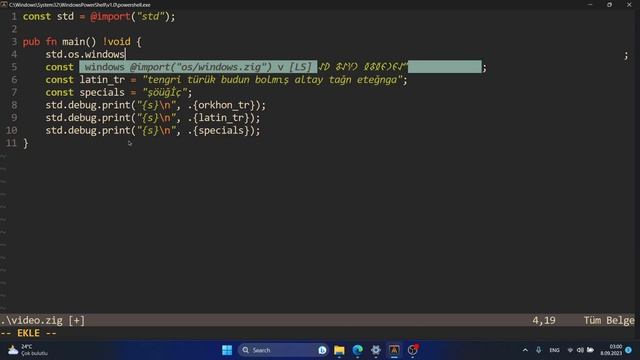Open volume control tray icon
640x360 pixels.
tap(580, 350)
